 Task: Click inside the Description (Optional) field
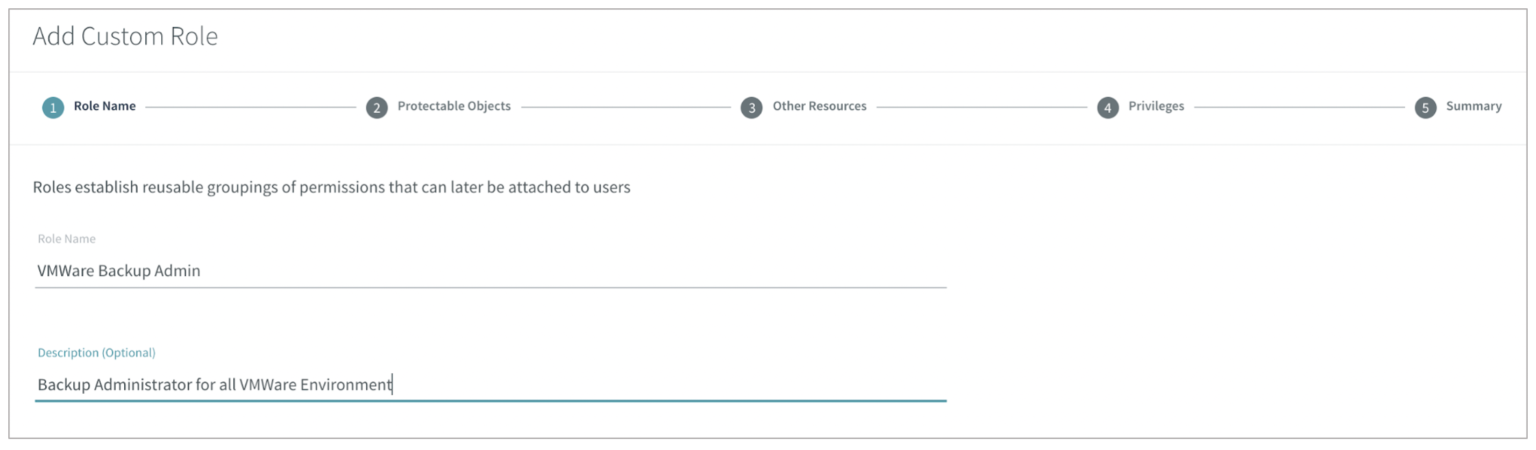click(x=490, y=384)
